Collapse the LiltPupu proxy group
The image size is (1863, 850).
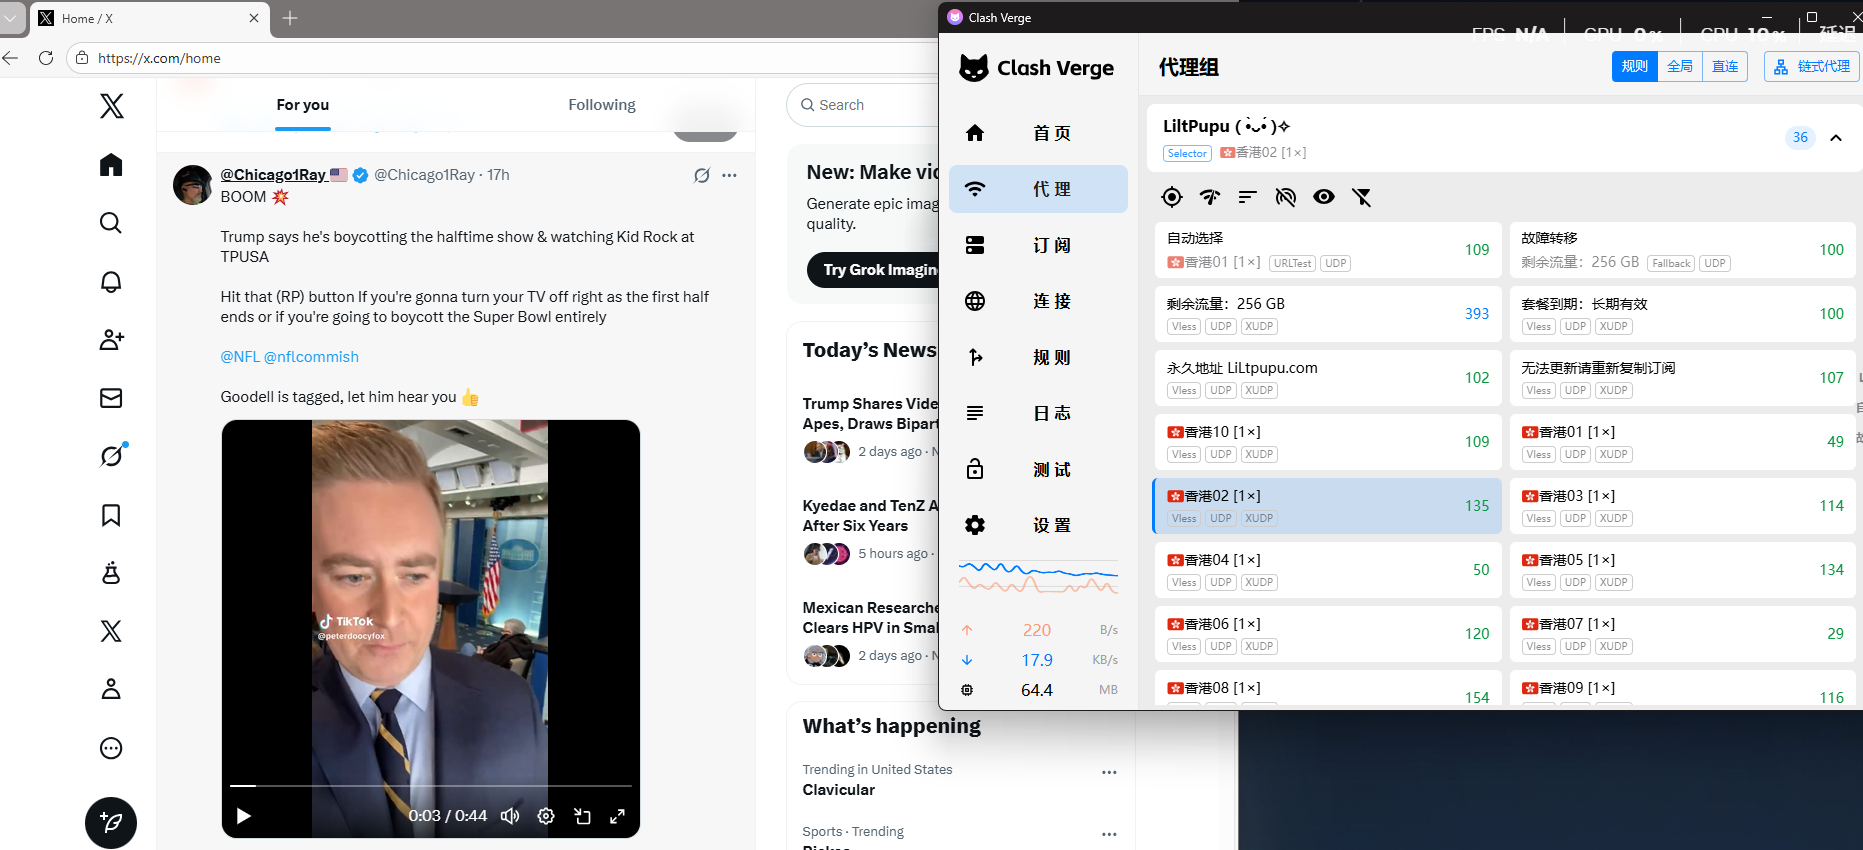pos(1835,138)
